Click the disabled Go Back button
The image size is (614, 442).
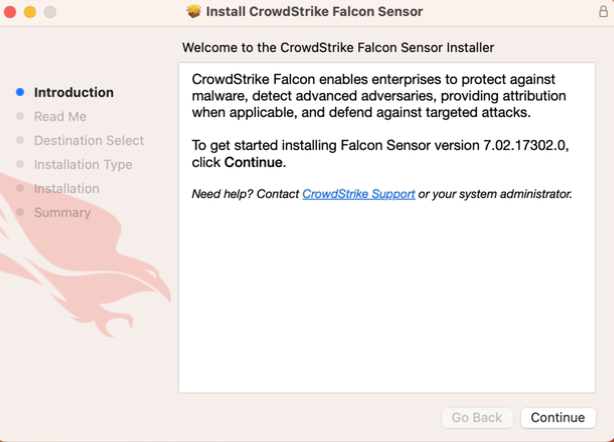pos(477,417)
